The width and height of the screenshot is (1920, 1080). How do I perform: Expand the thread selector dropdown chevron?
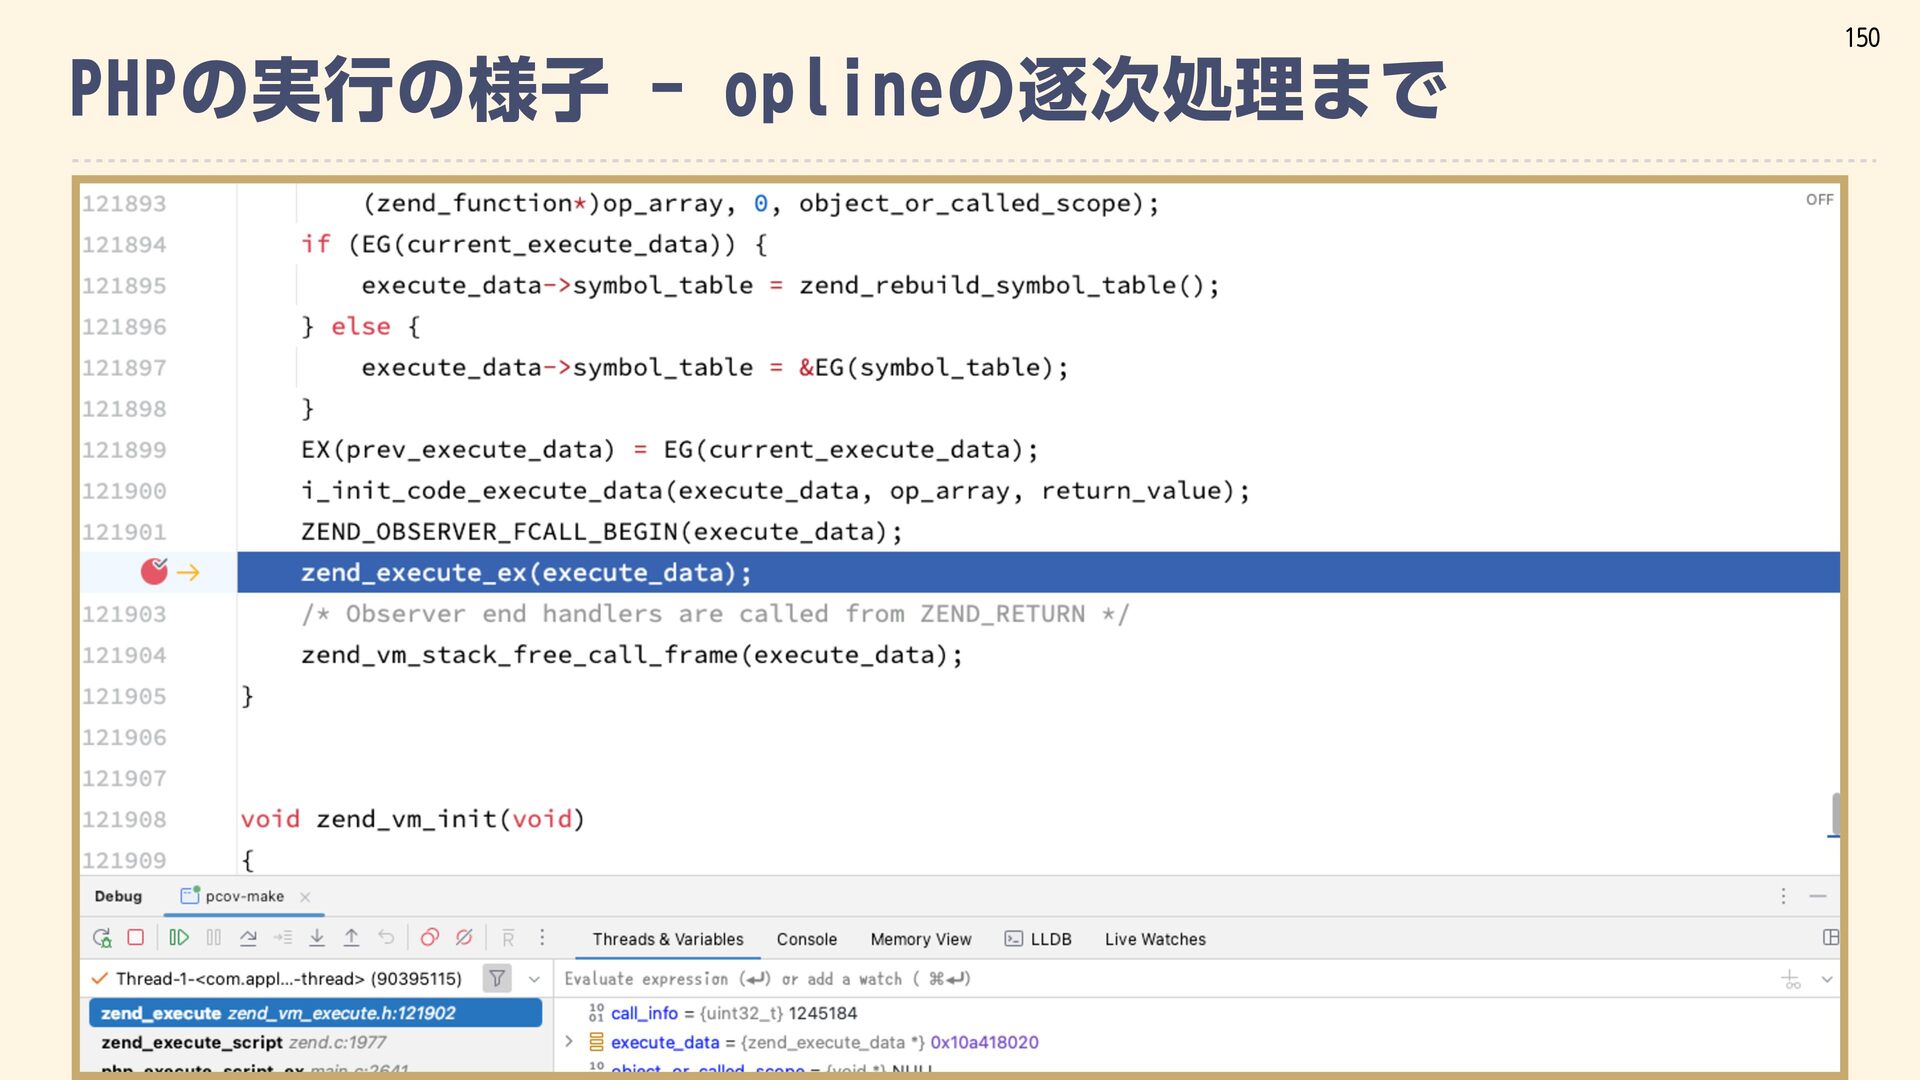click(x=534, y=979)
